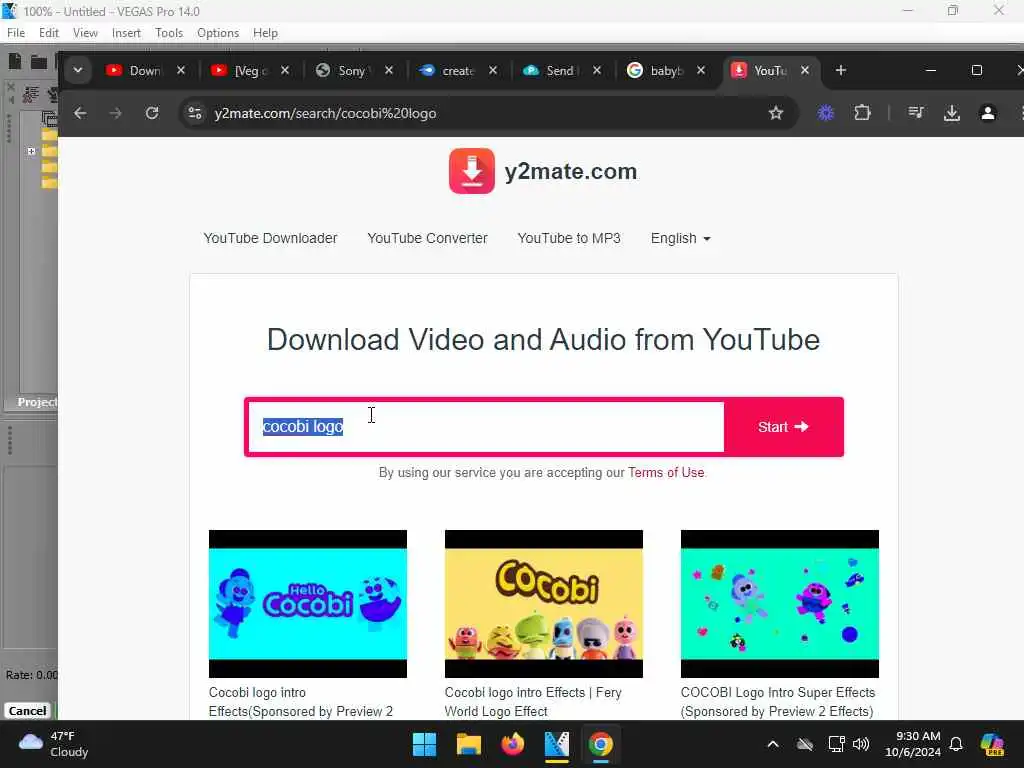The image size is (1024, 768).
Task: Click the Cancel button in VEGAS
Action: (27, 711)
